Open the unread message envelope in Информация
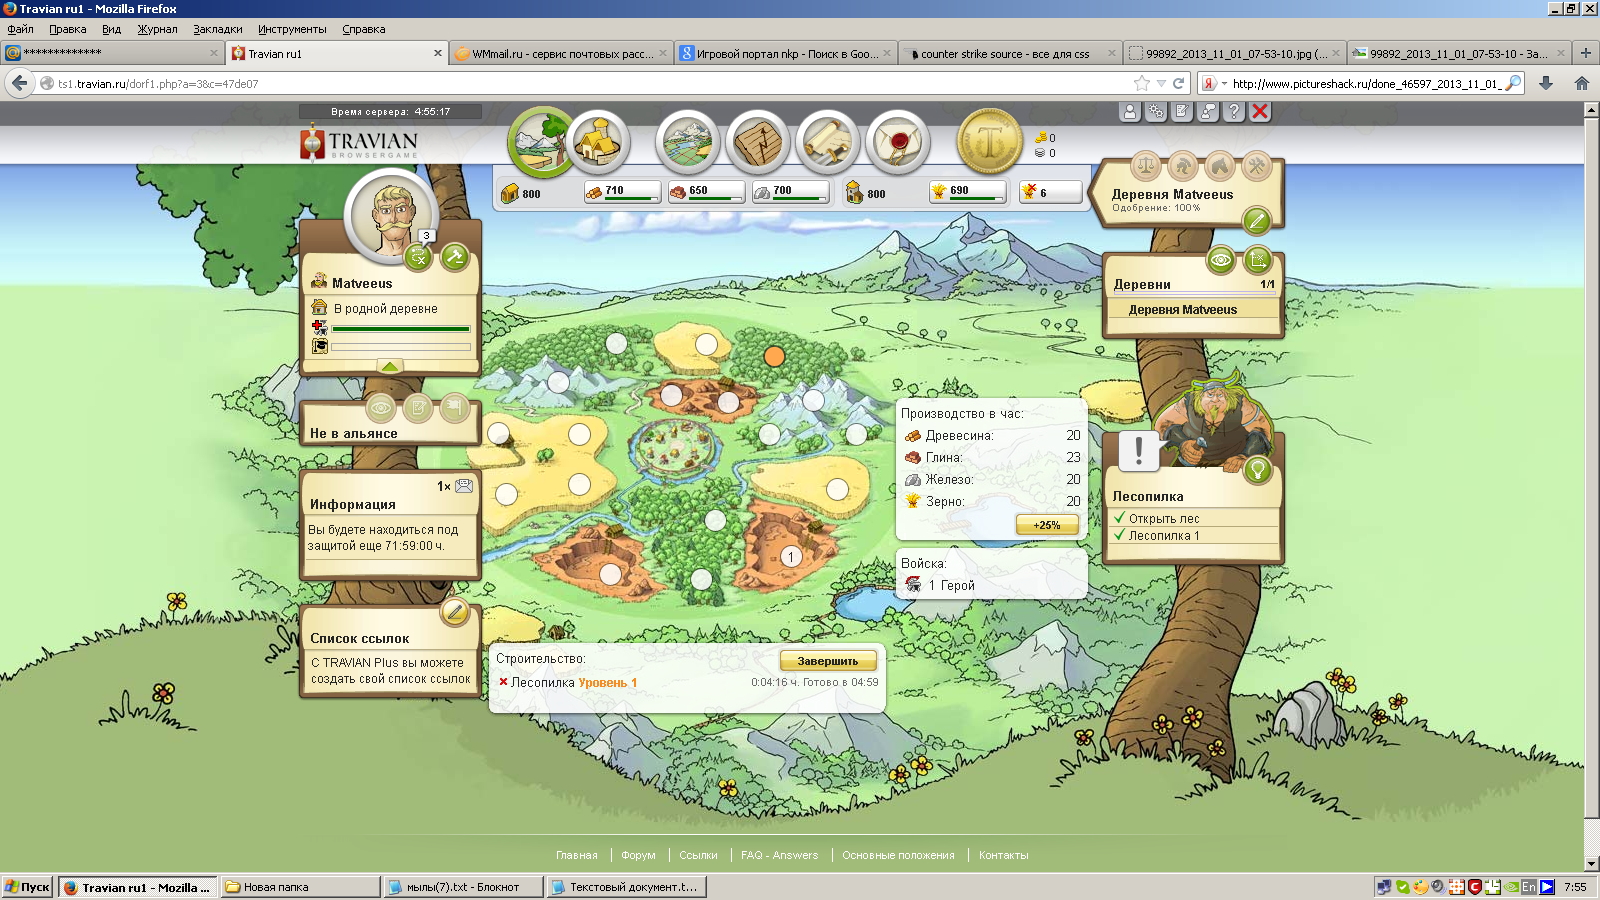This screenshot has height=900, width=1600. coord(464,486)
